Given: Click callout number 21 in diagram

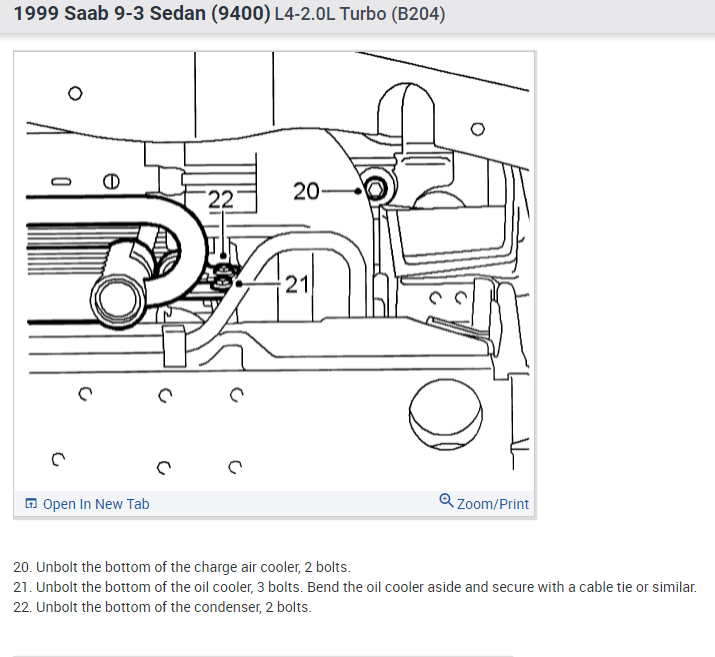Looking at the screenshot, I should (297, 284).
